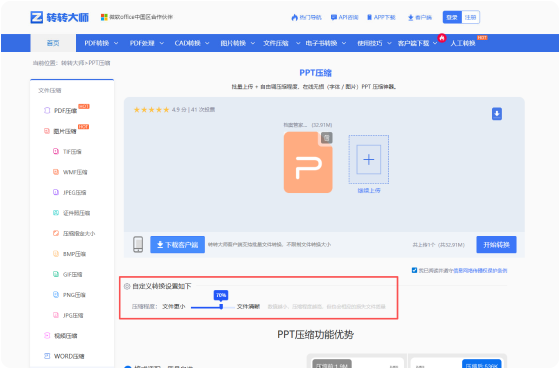Select WORD压缩 text in sidebar
The height and width of the screenshot is (369, 560).
tap(69, 356)
